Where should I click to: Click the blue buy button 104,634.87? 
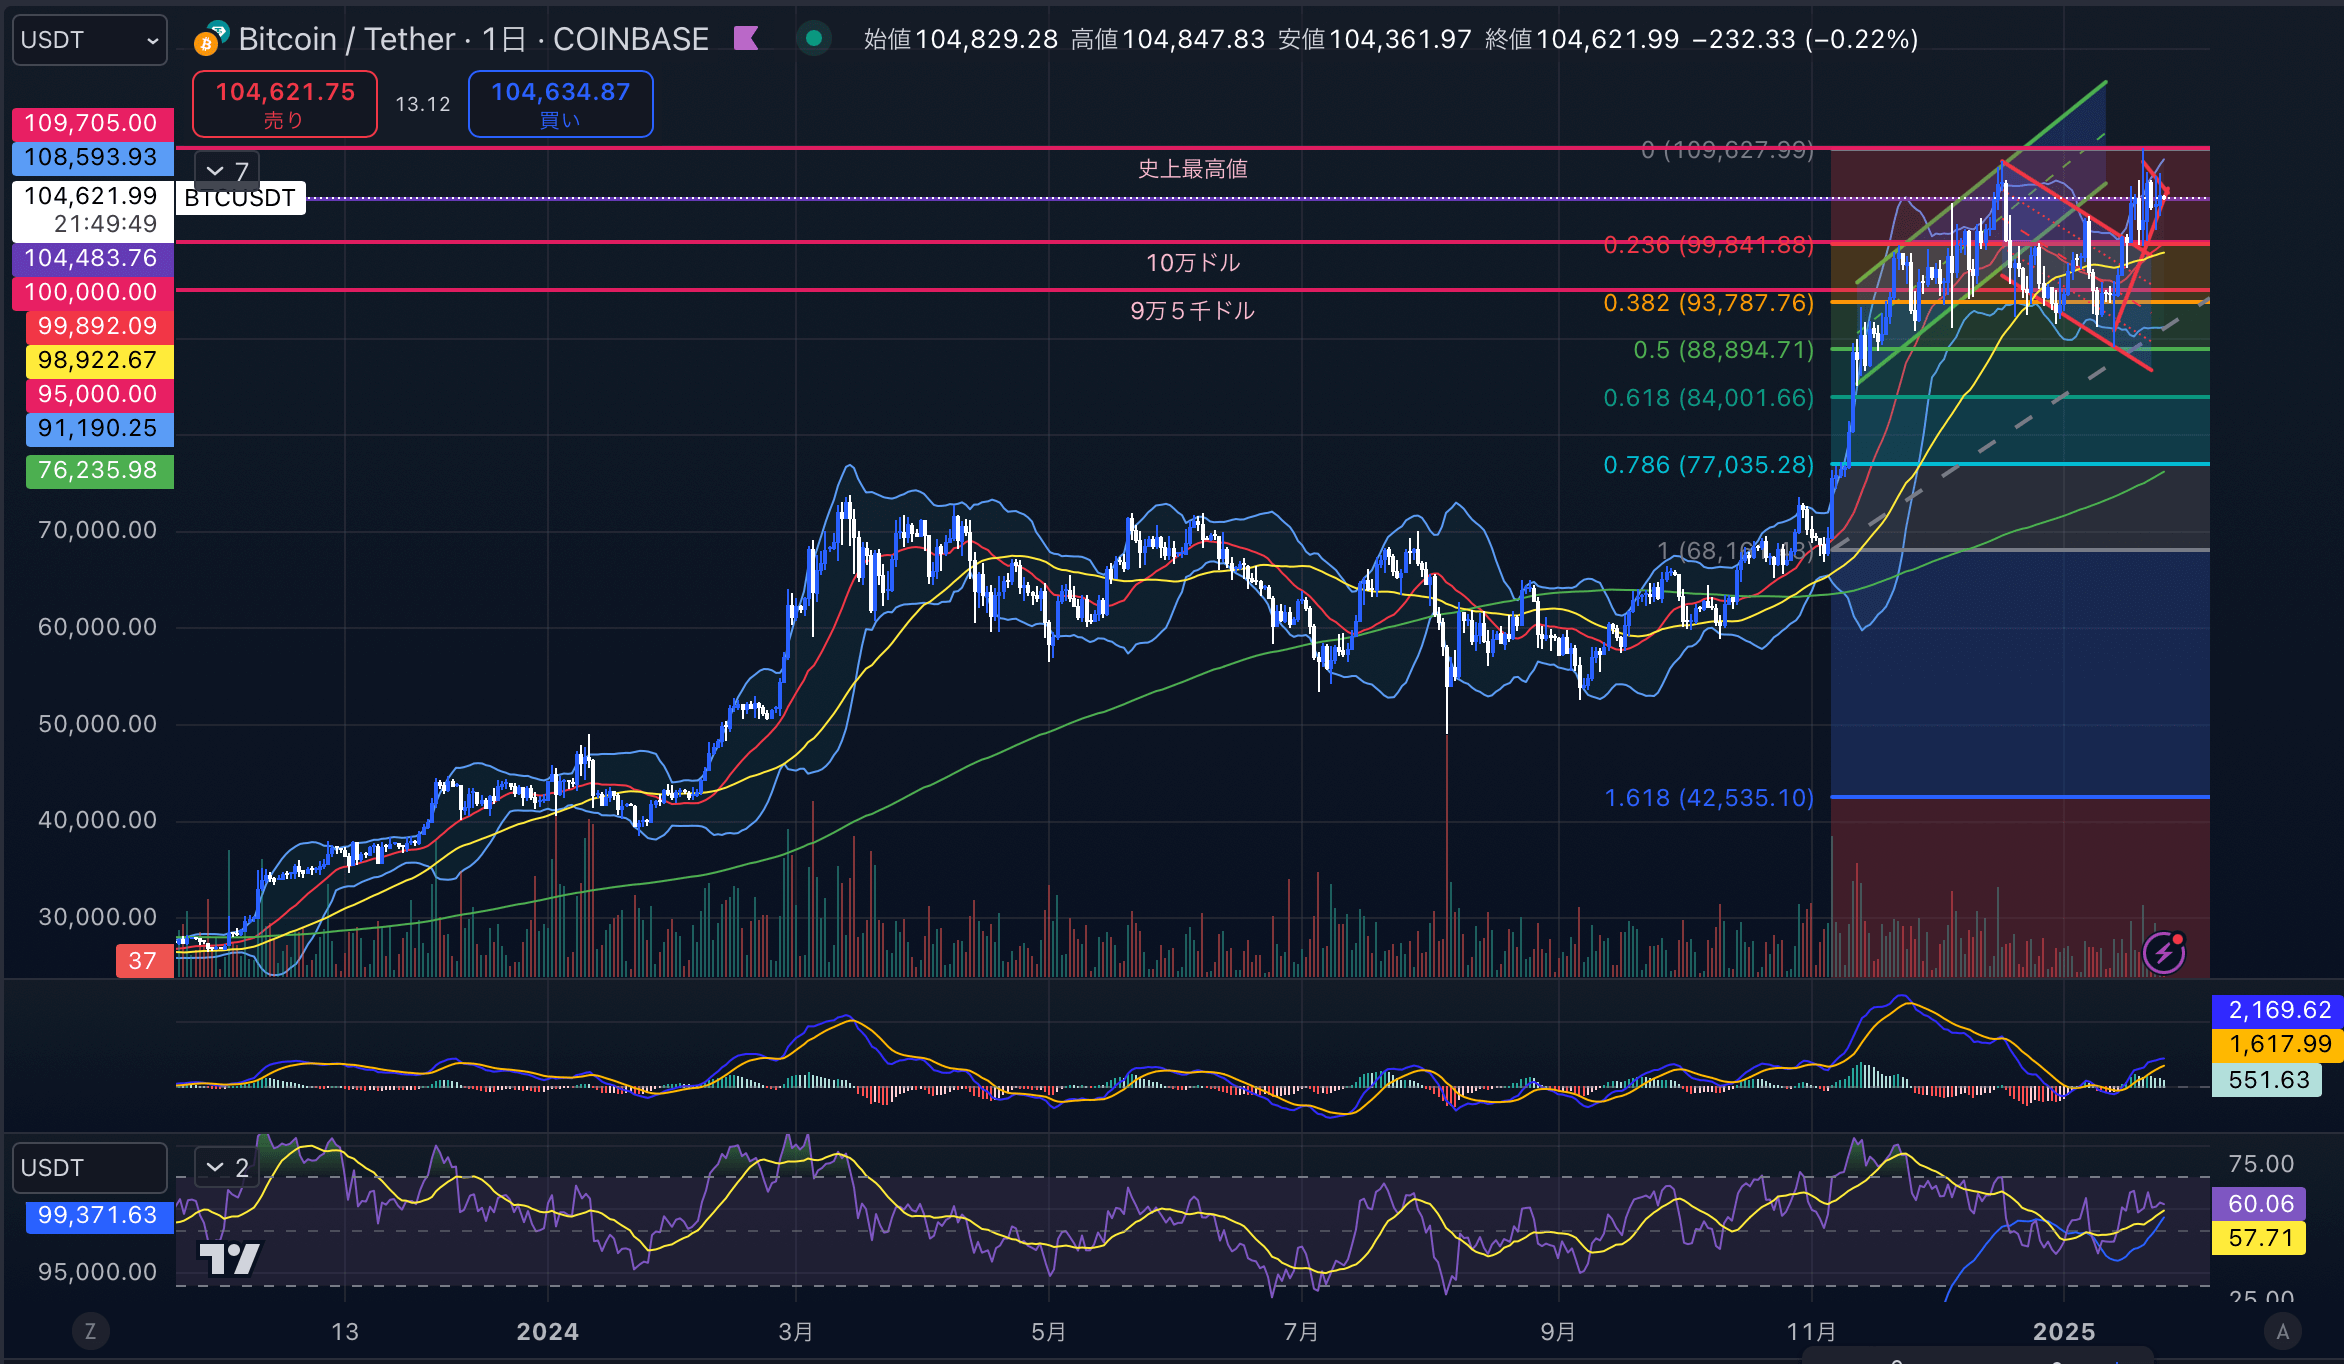pos(560,104)
